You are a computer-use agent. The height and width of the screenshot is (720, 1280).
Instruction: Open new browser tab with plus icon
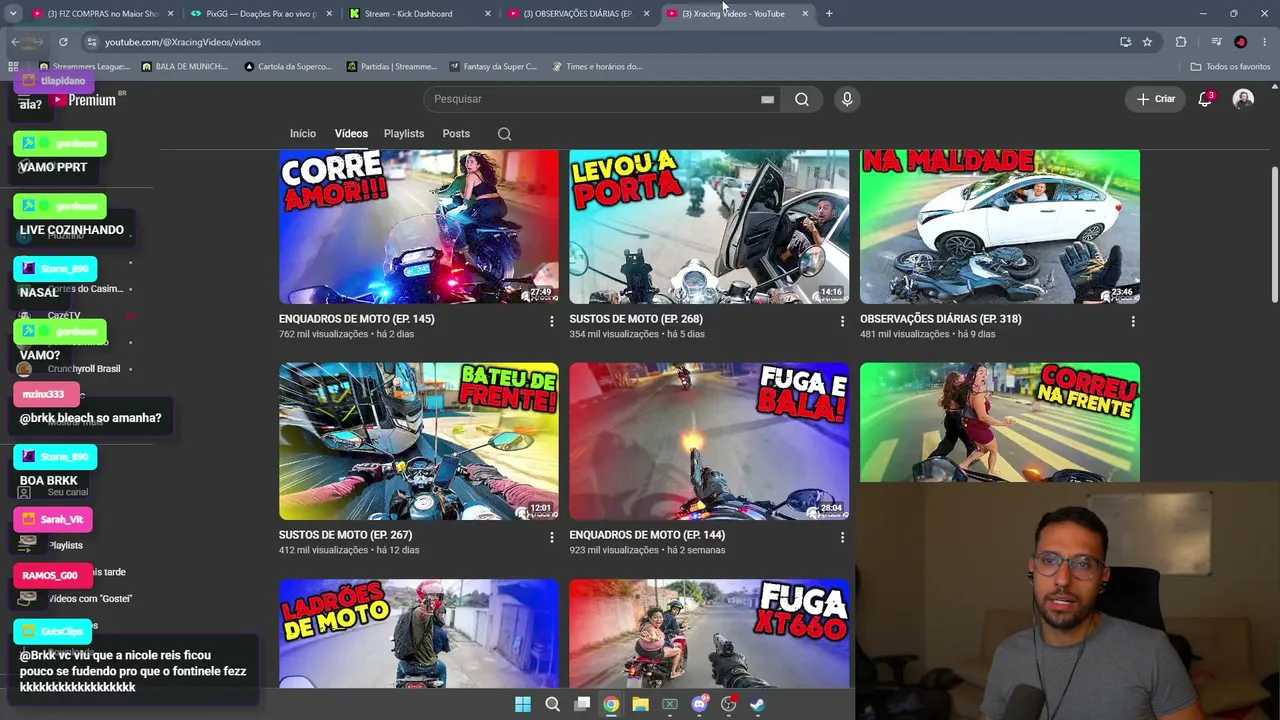pyautogui.click(x=829, y=13)
